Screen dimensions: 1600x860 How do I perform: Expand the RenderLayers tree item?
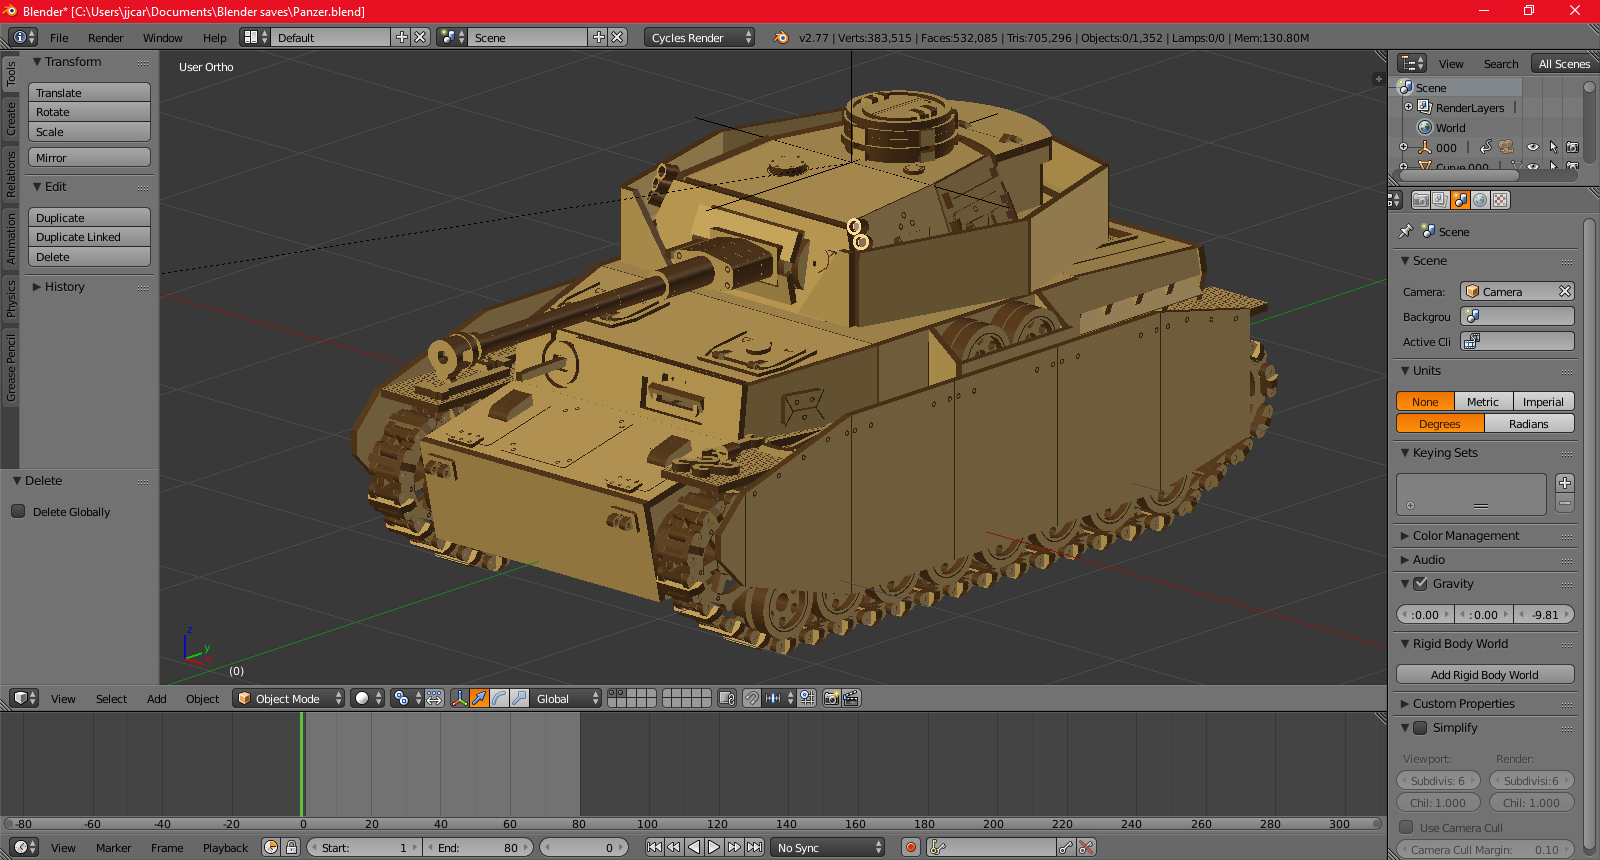1408,107
